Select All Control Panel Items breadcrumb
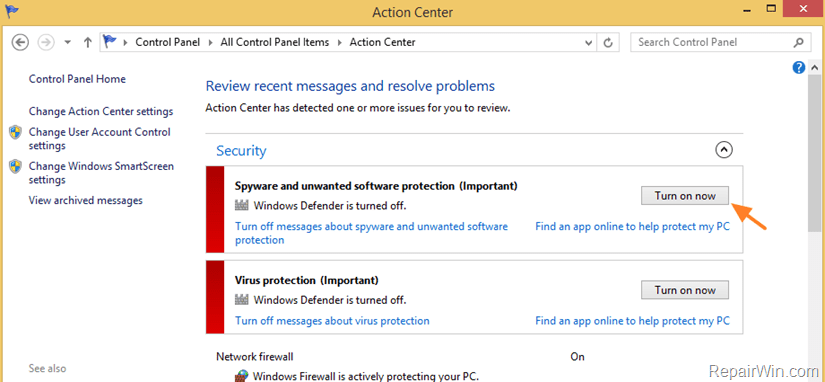The image size is (825, 382). click(x=275, y=42)
